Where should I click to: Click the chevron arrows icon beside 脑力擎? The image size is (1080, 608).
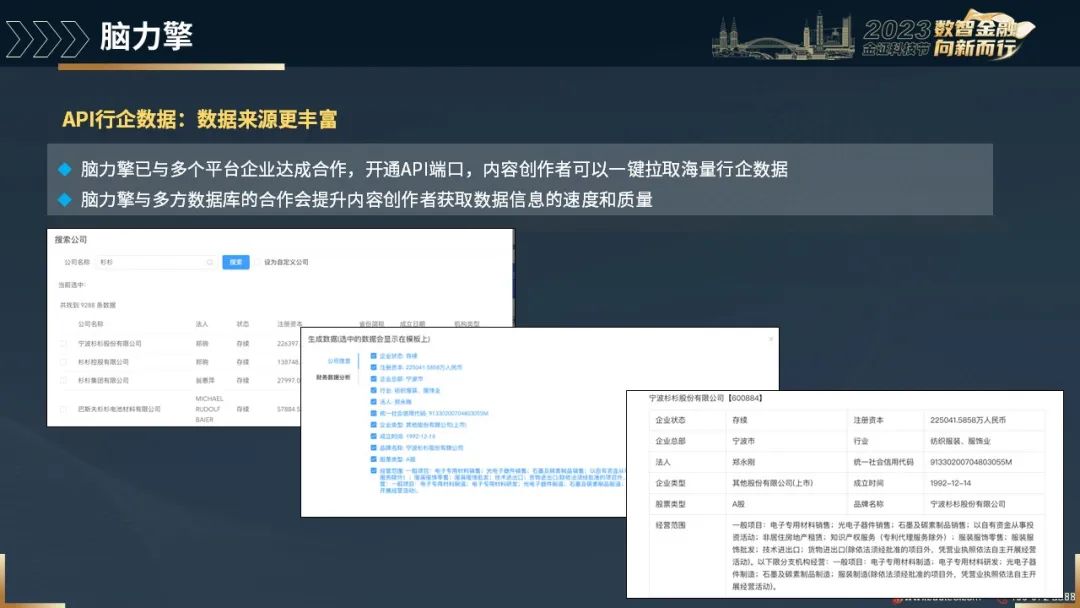pyautogui.click(x=47, y=39)
